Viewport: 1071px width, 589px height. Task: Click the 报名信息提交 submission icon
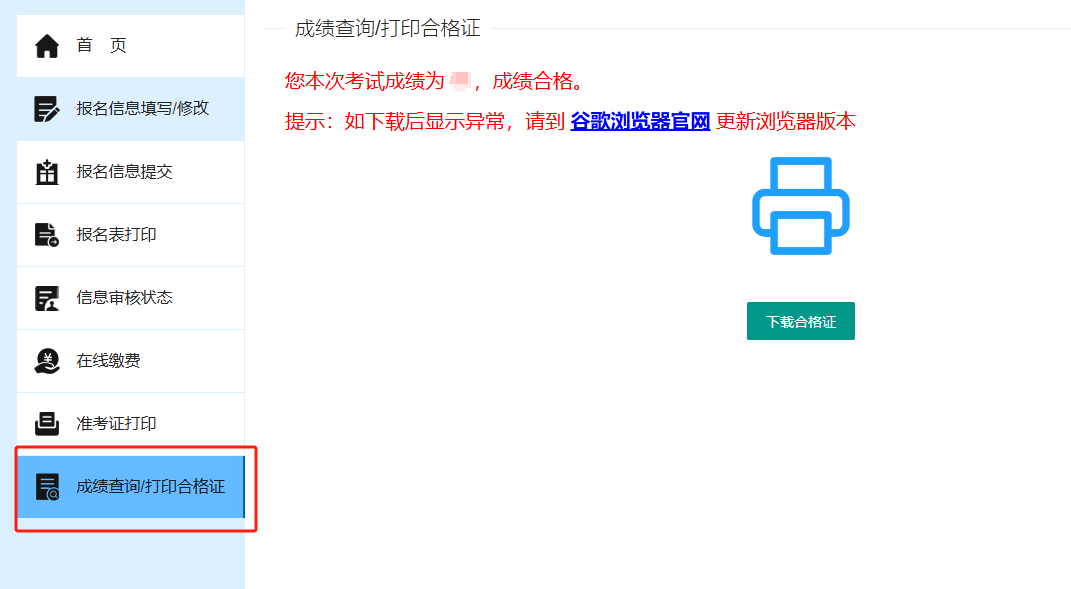click(x=46, y=171)
